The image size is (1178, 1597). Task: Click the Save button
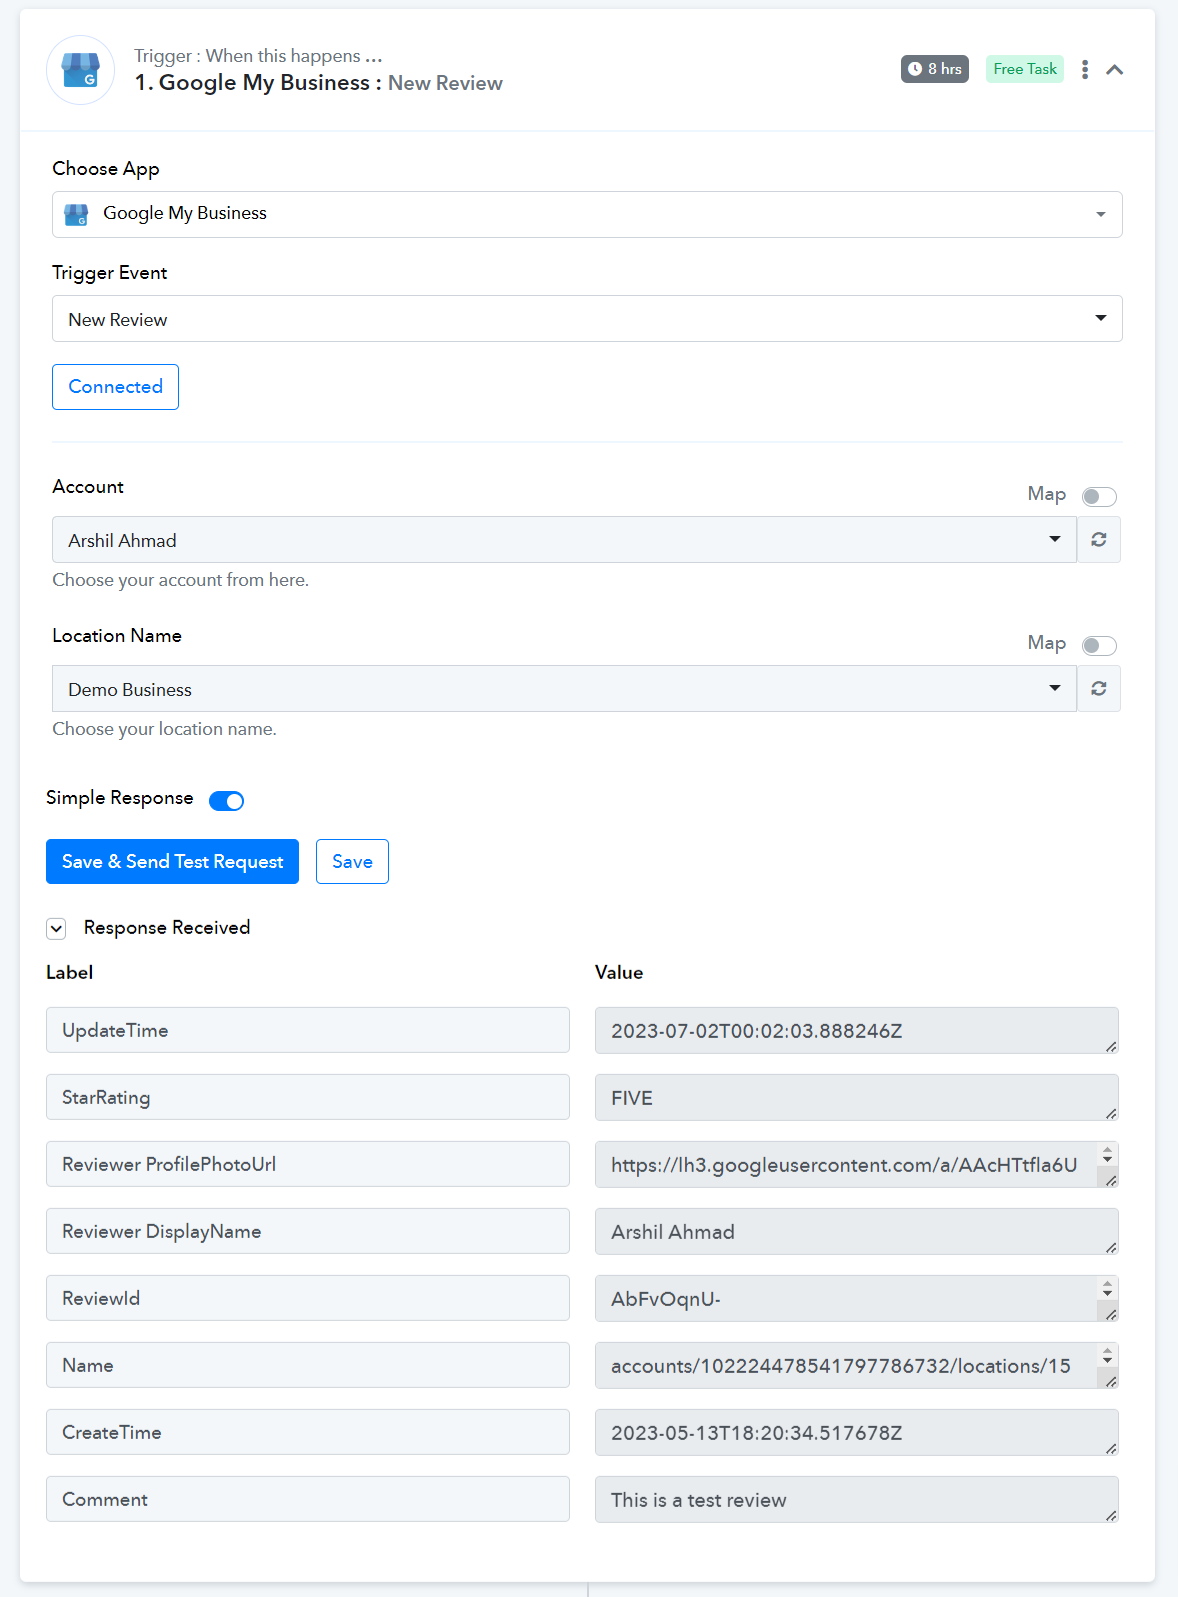click(352, 862)
